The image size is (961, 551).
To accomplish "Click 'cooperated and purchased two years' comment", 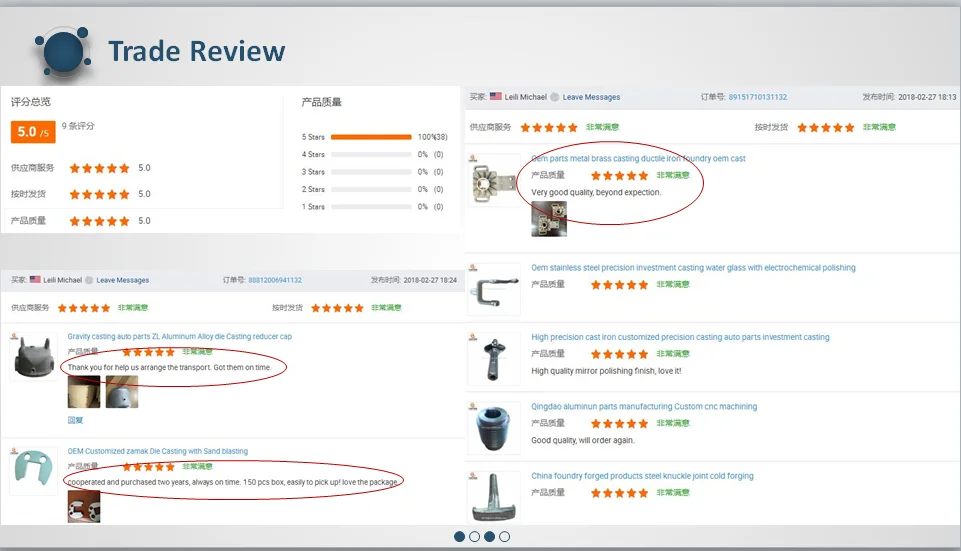I will point(233,482).
